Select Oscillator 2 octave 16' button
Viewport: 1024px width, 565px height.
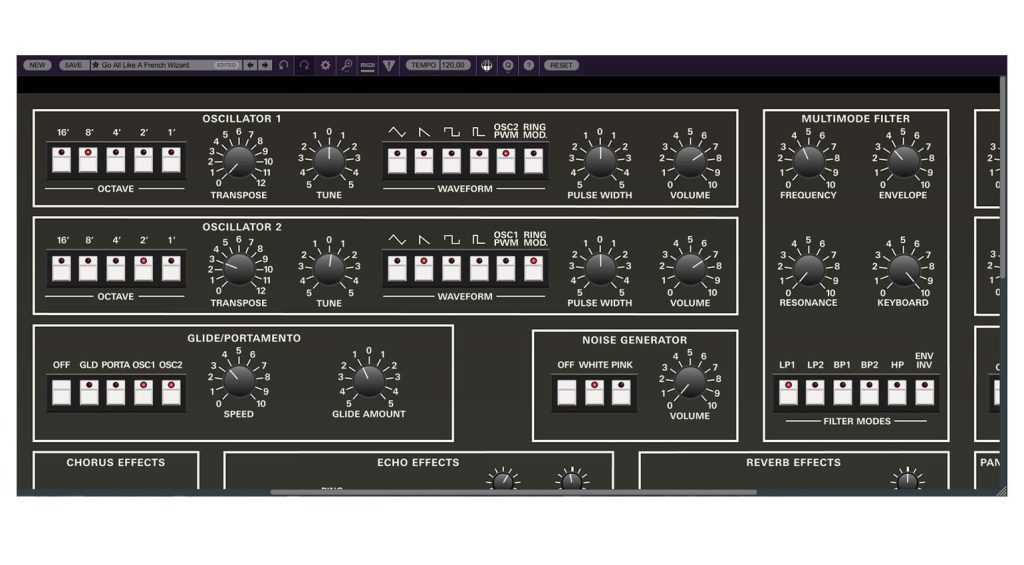pos(61,268)
